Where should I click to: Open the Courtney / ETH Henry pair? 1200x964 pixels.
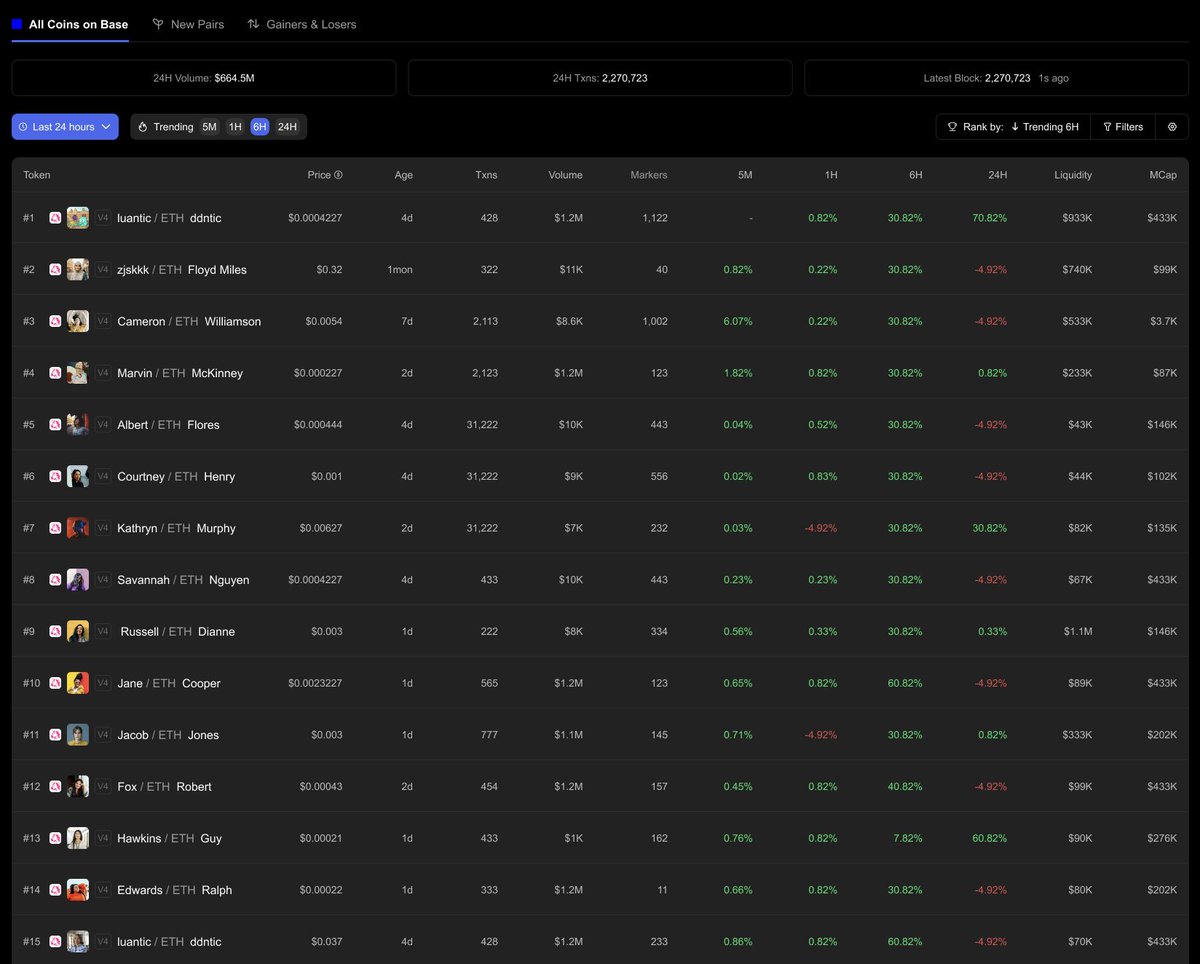pyautogui.click(x=176, y=476)
